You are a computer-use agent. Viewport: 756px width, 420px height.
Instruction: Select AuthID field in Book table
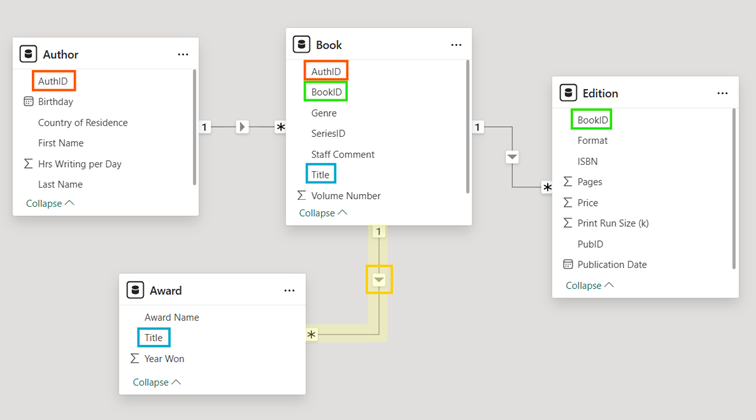[326, 71]
